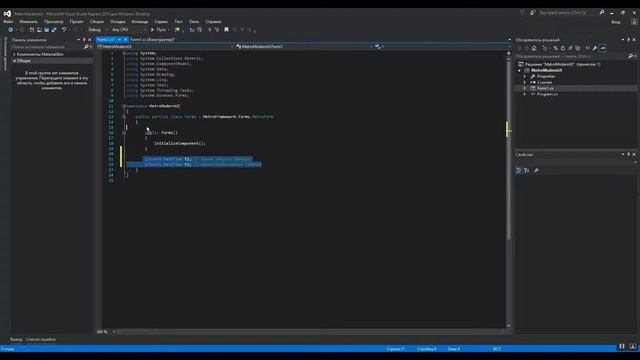
Task: Open the Any CPU platform dropdown
Action: pyautogui.click(x=129, y=30)
